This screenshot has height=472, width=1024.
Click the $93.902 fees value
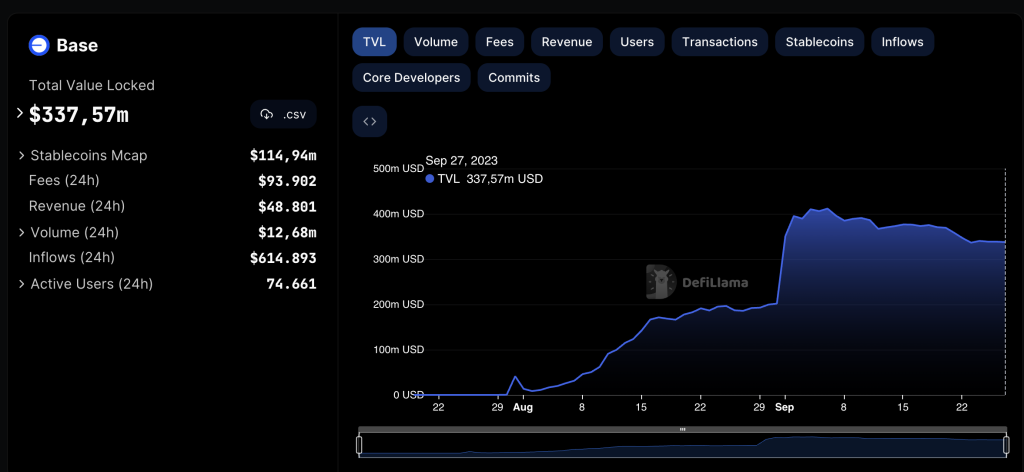(x=287, y=181)
